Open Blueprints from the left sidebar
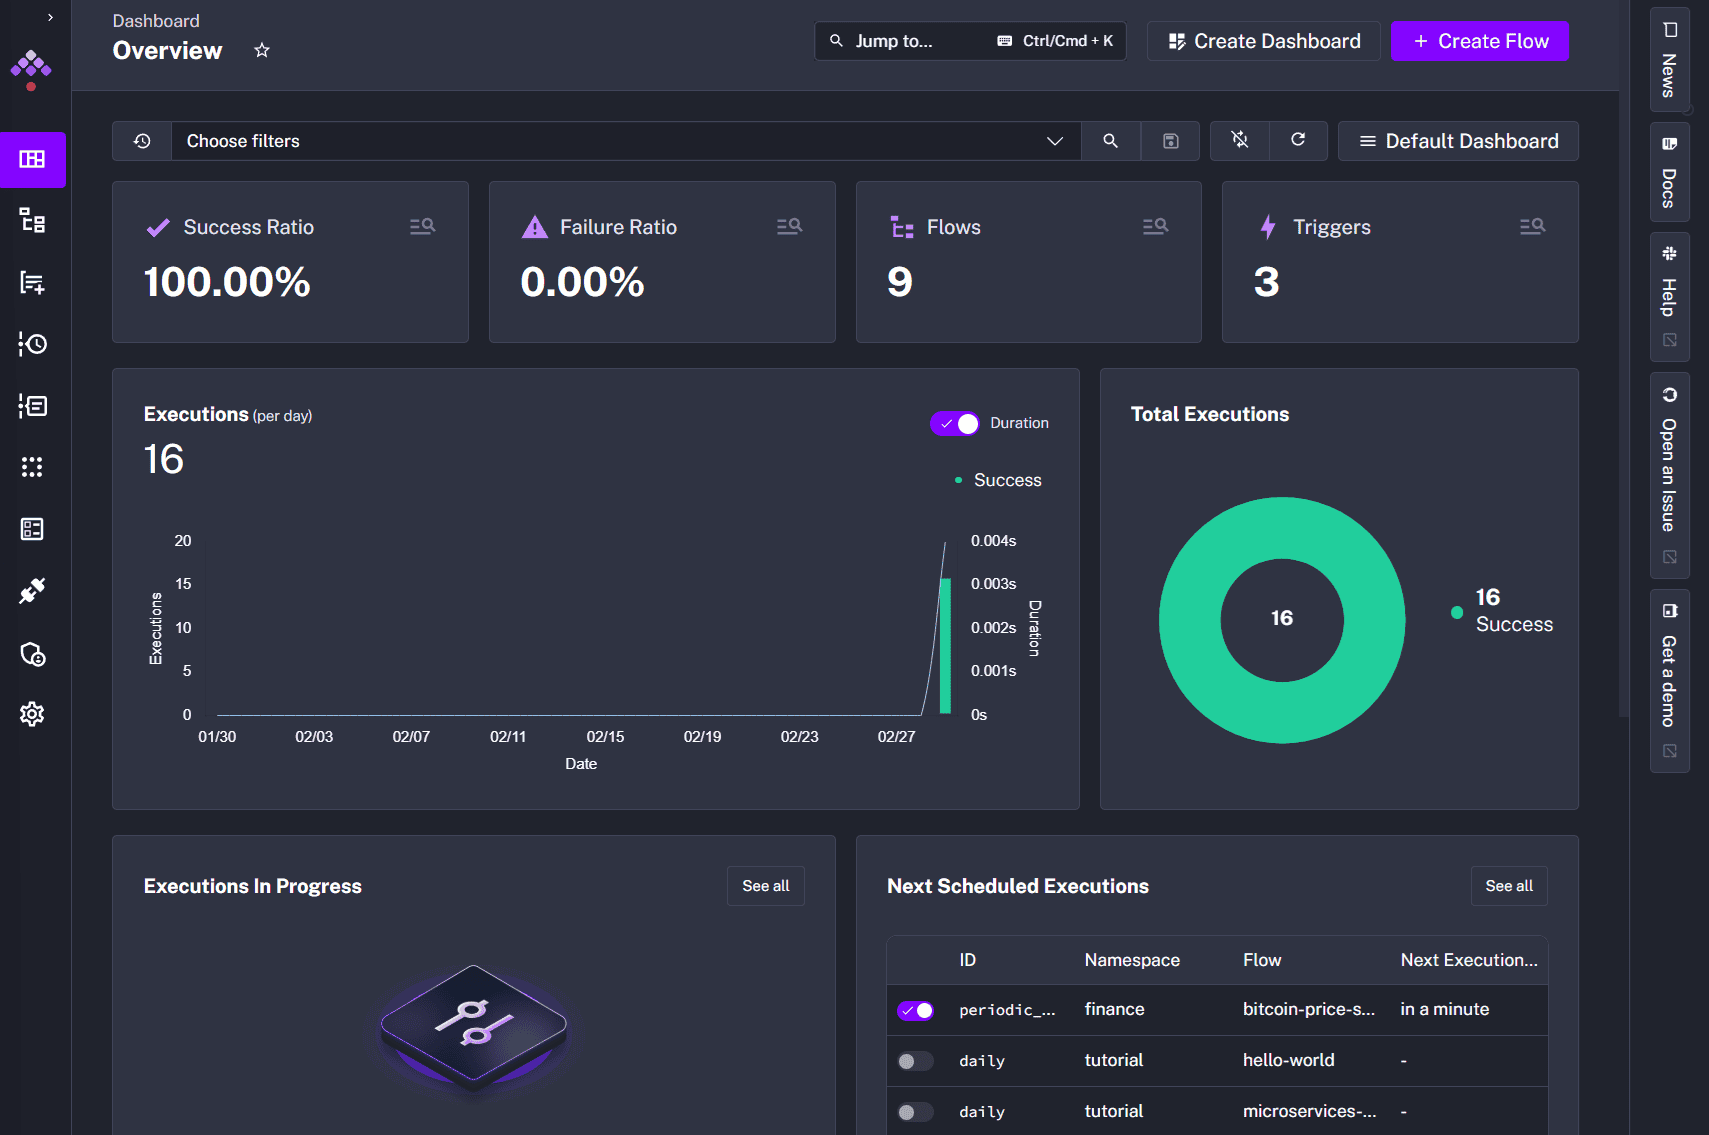This screenshot has height=1135, width=1709. coord(33,529)
